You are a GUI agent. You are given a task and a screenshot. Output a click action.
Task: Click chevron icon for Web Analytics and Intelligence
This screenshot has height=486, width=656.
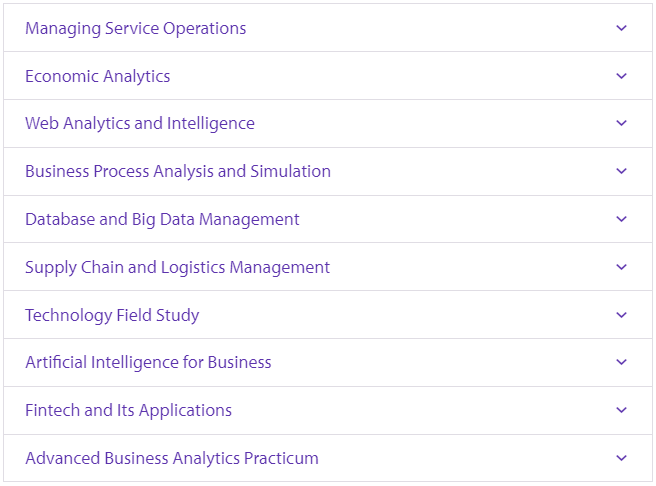tap(622, 124)
